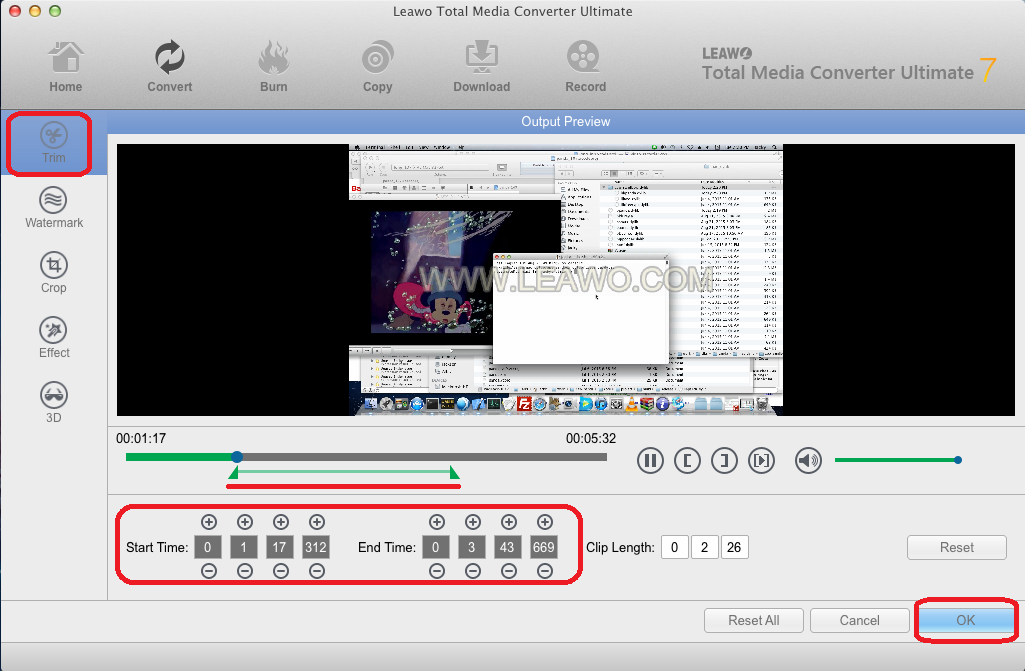Viewport: 1025px width, 671px height.
Task: Set trim start point with left bracket
Action: (687, 460)
